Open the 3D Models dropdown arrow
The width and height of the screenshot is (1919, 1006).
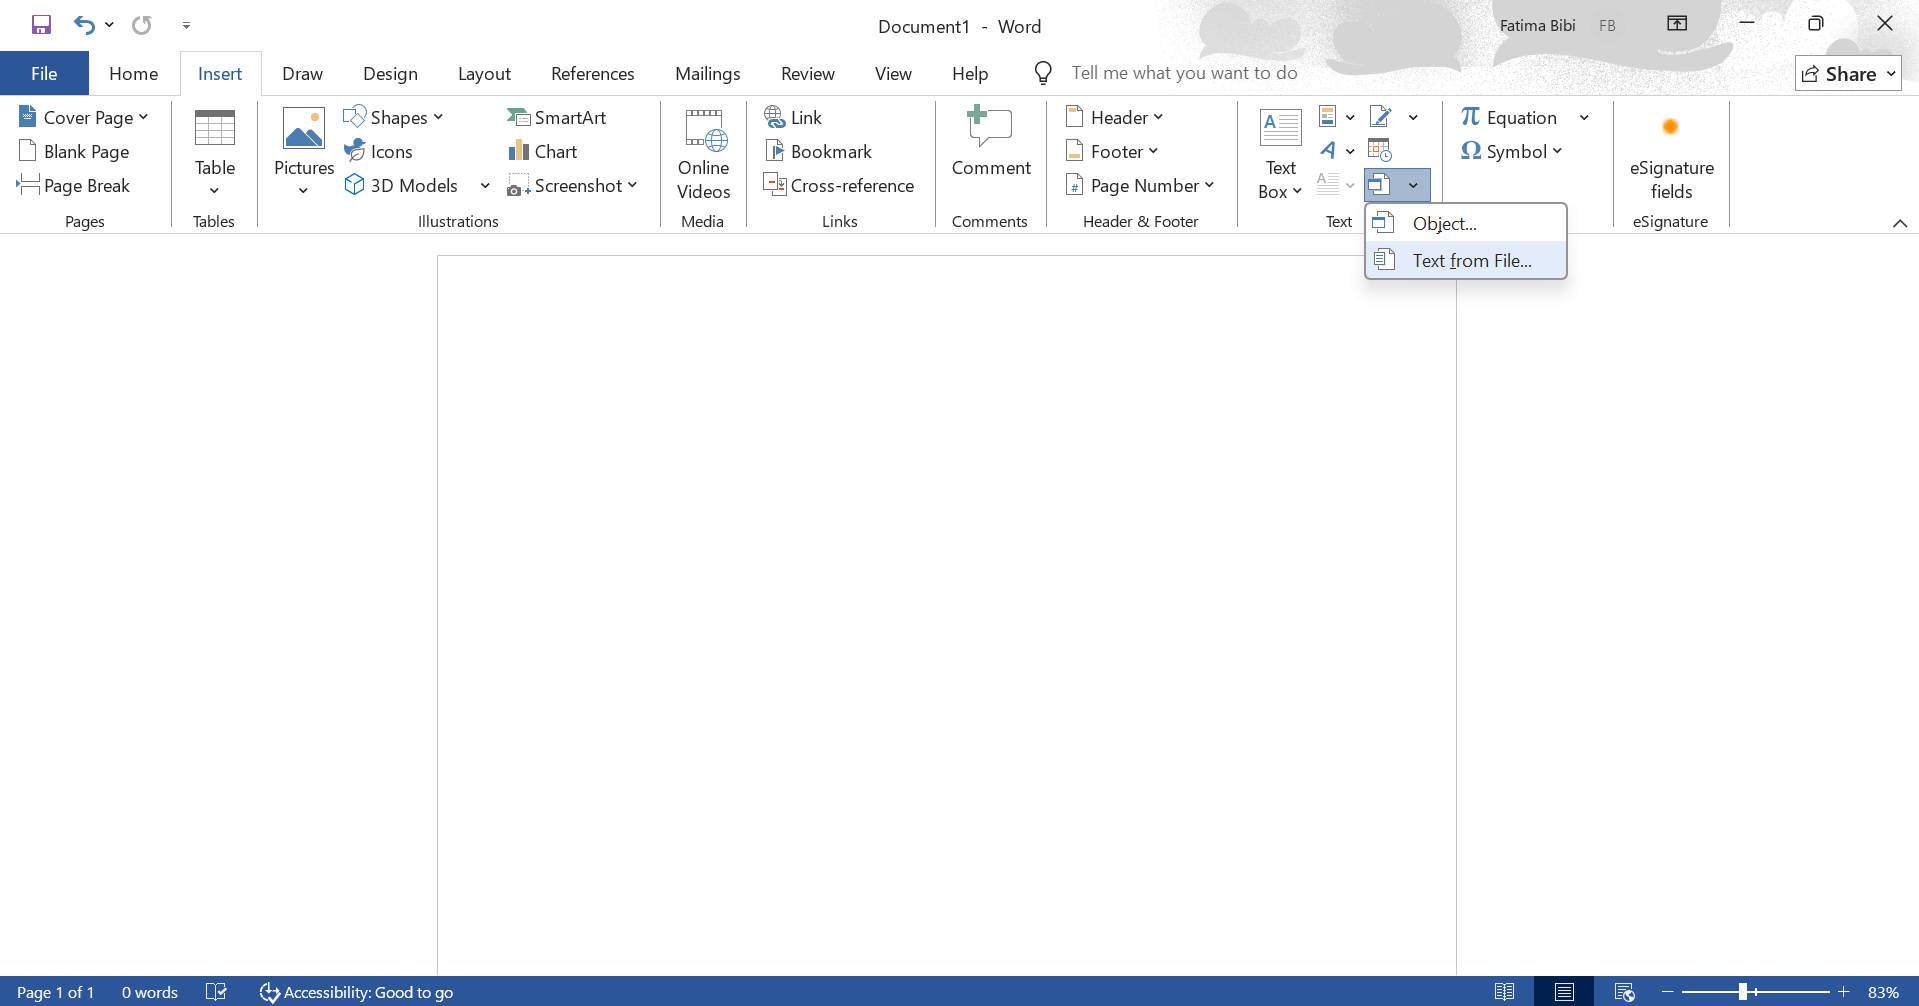pyautogui.click(x=485, y=185)
